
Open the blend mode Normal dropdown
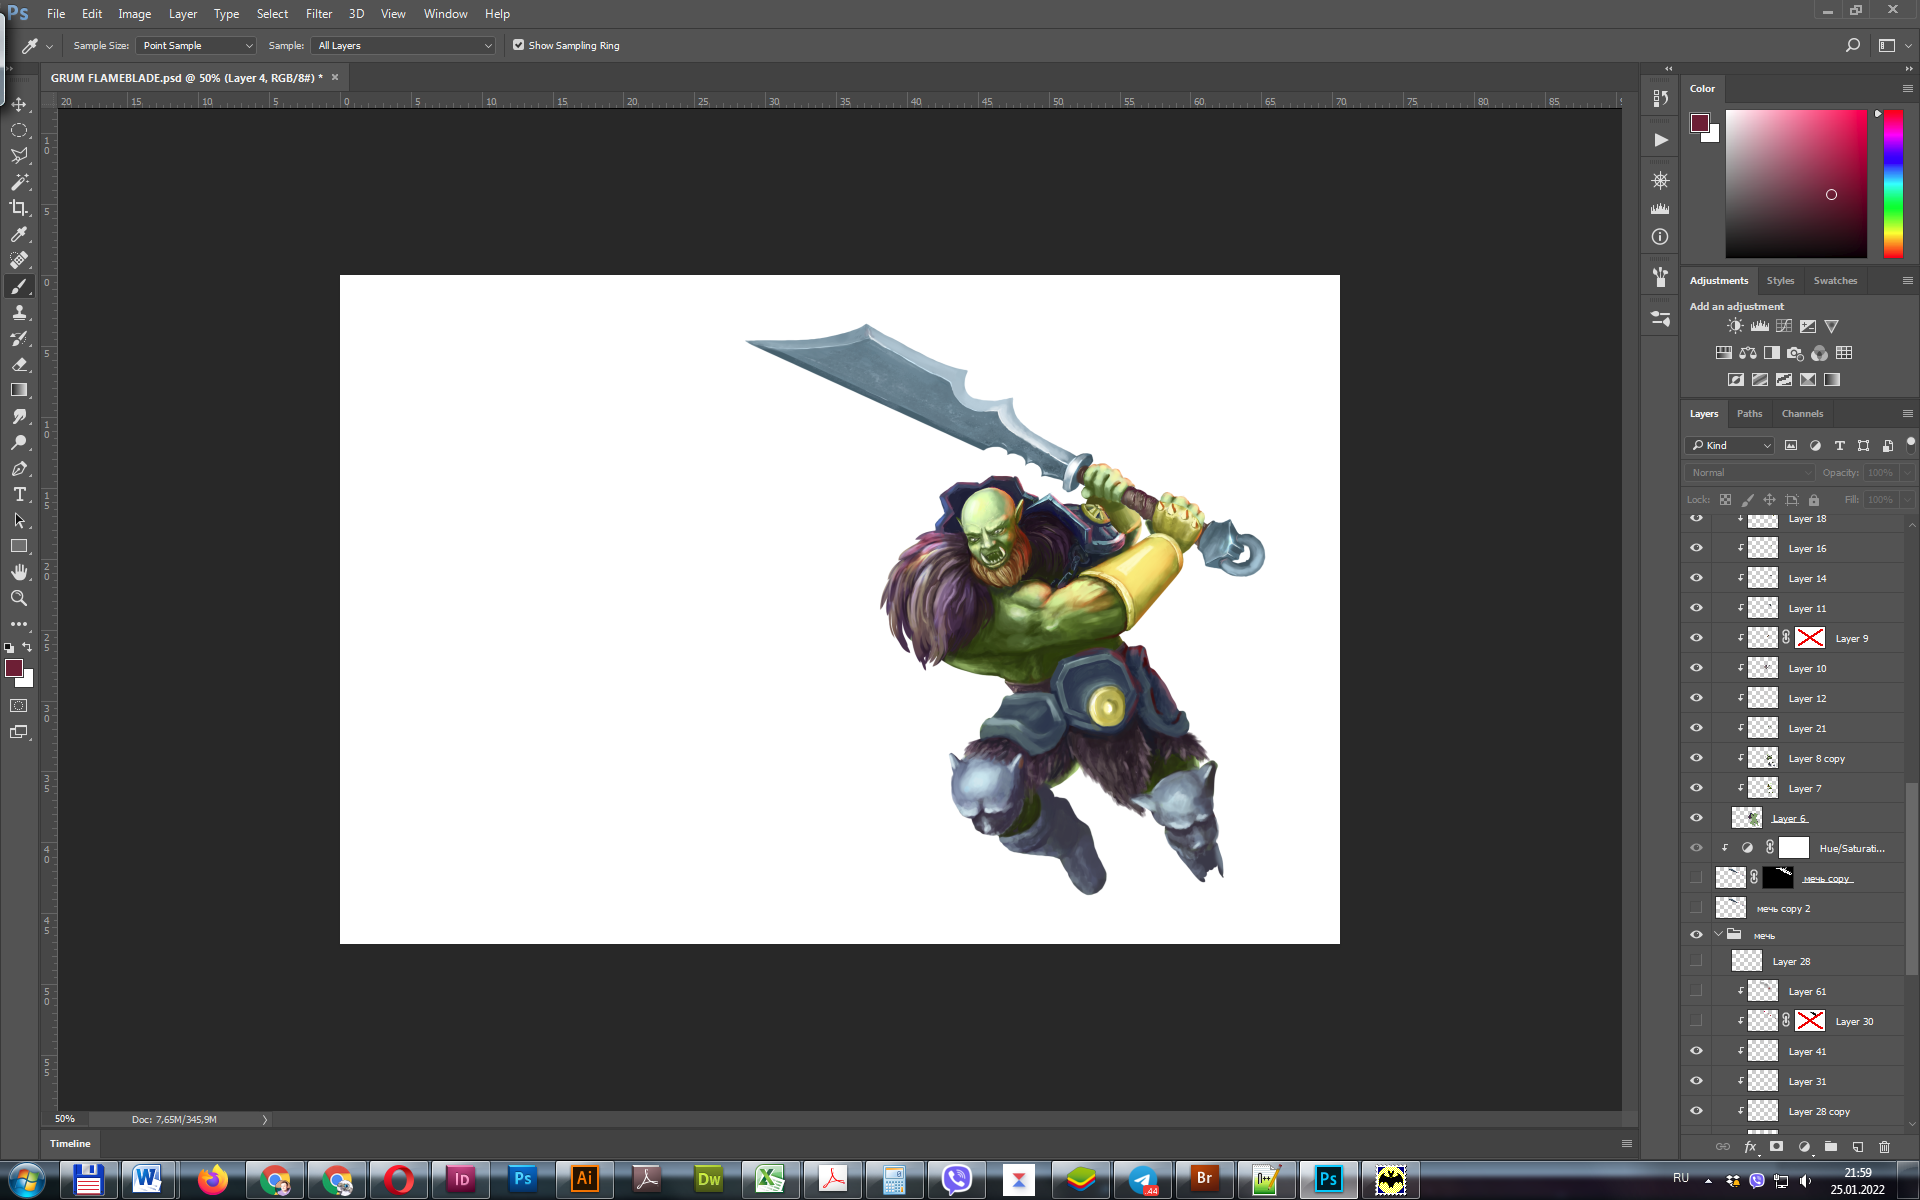point(1750,472)
